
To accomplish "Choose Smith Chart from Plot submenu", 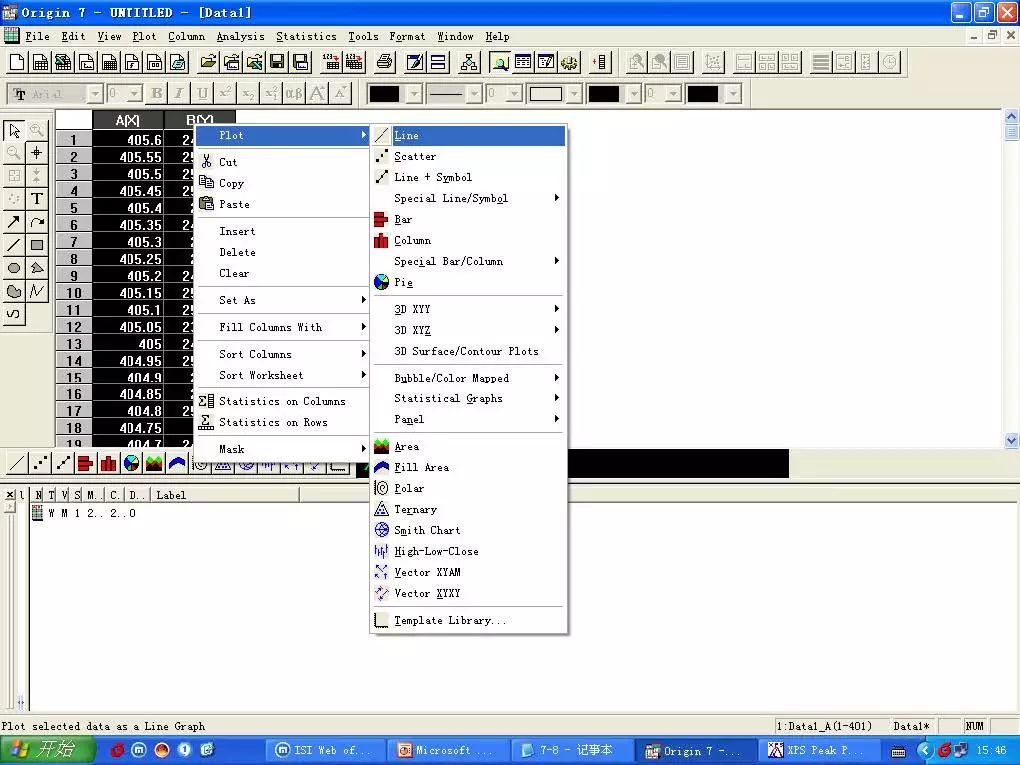I will 468,530.
